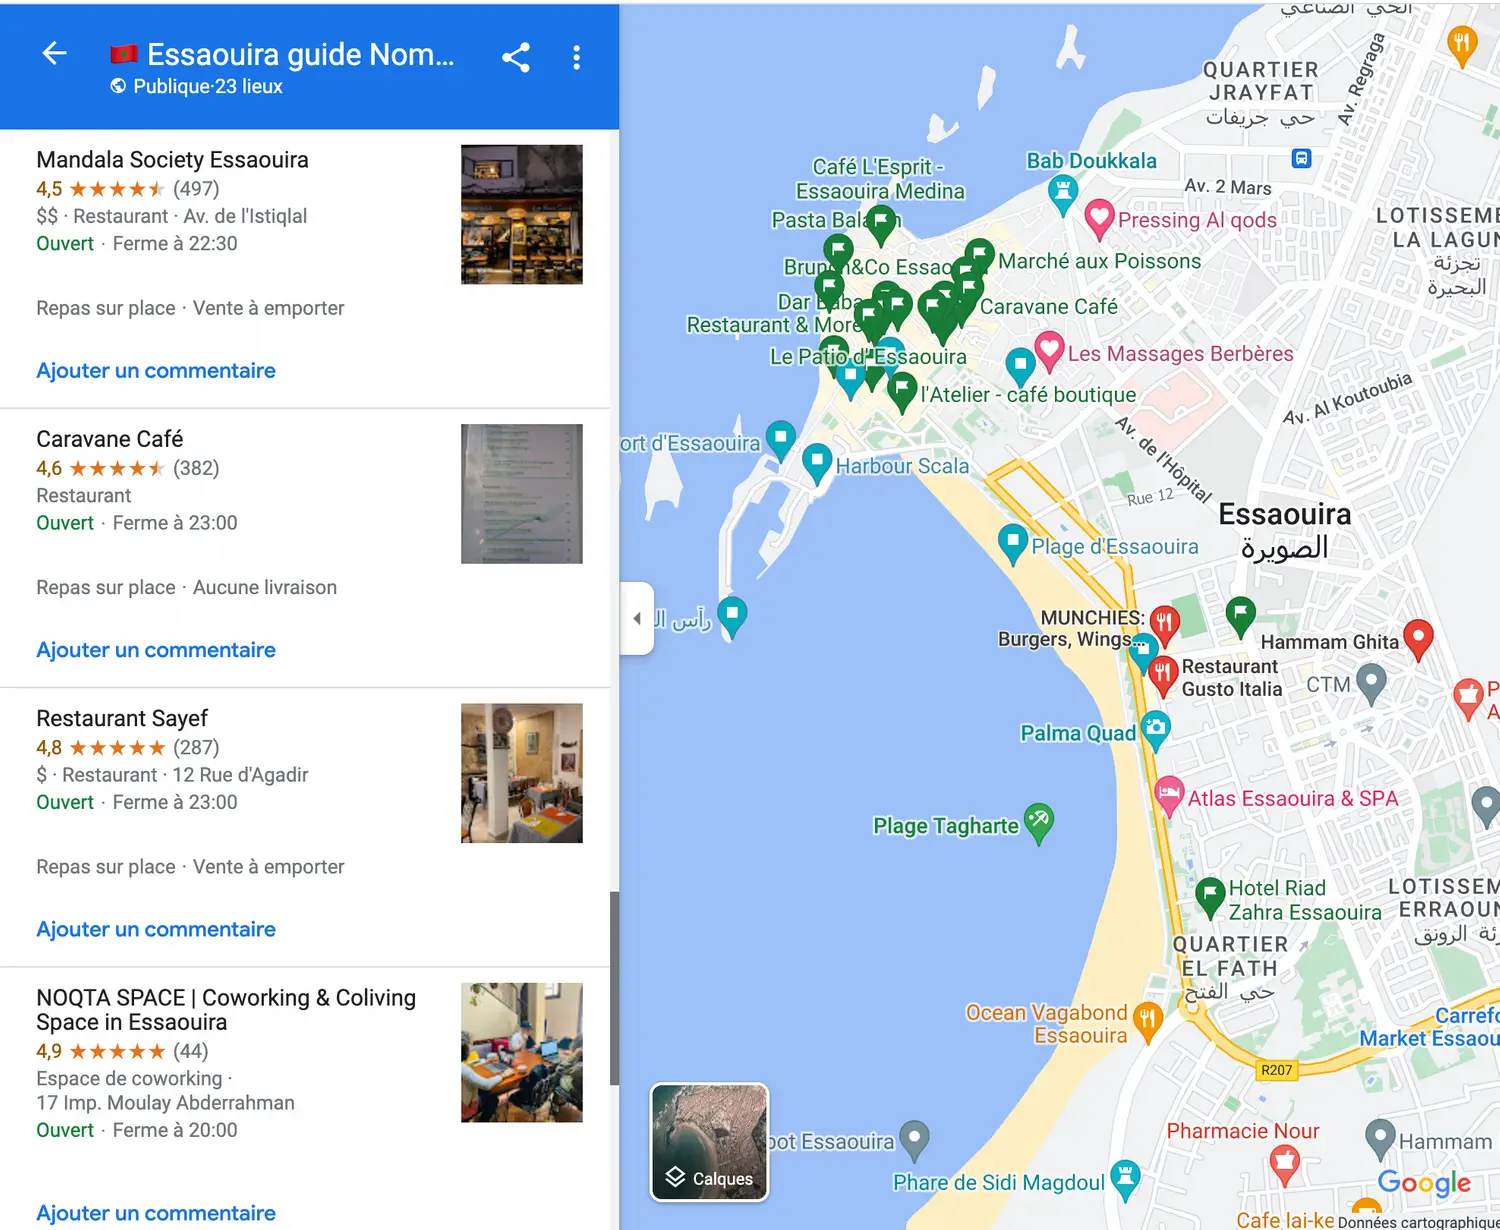Collapse the side panel arrow

click(637, 618)
